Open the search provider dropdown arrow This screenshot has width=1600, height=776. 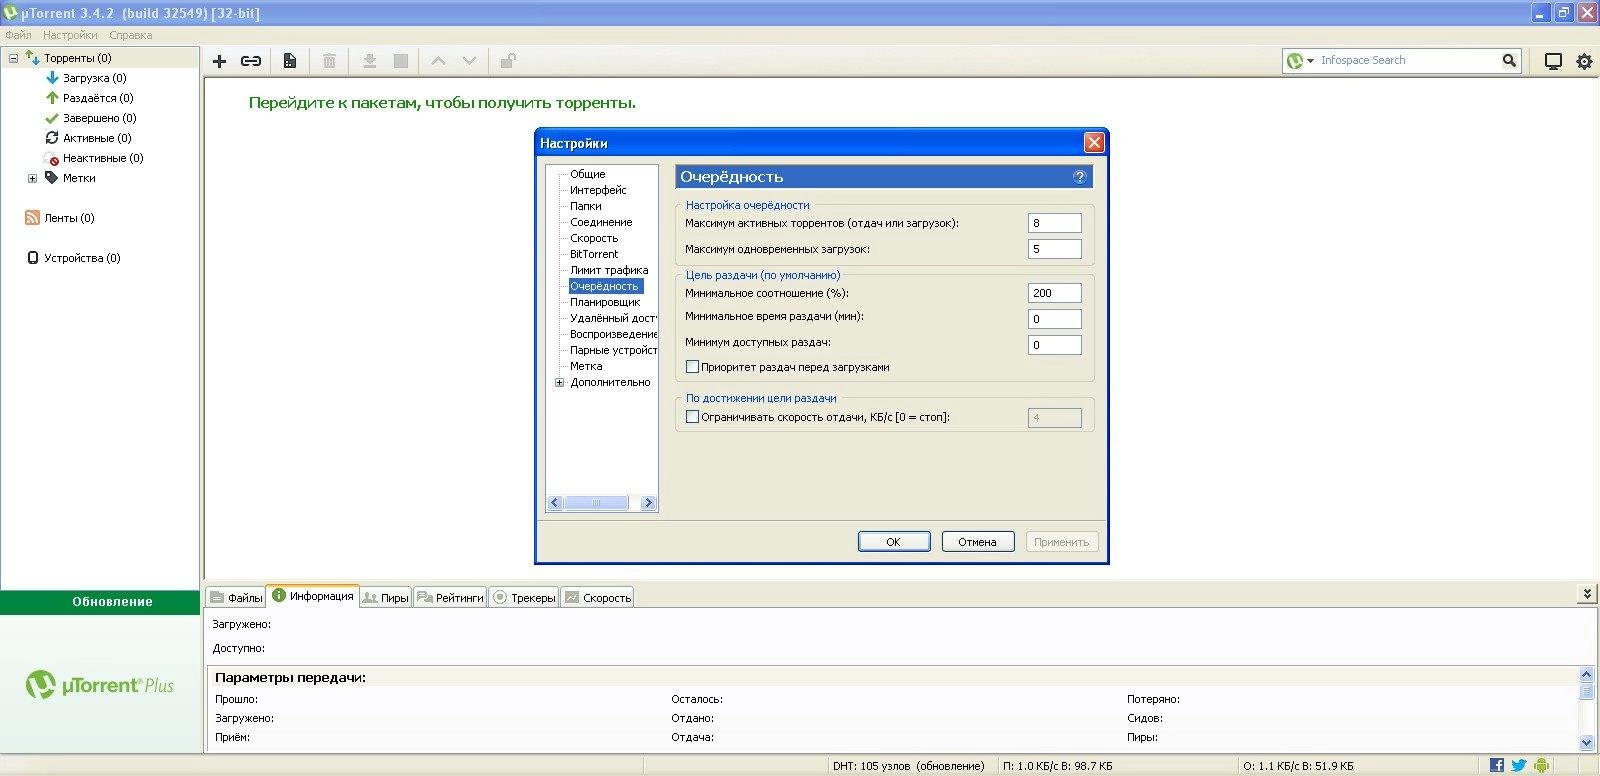1310,61
